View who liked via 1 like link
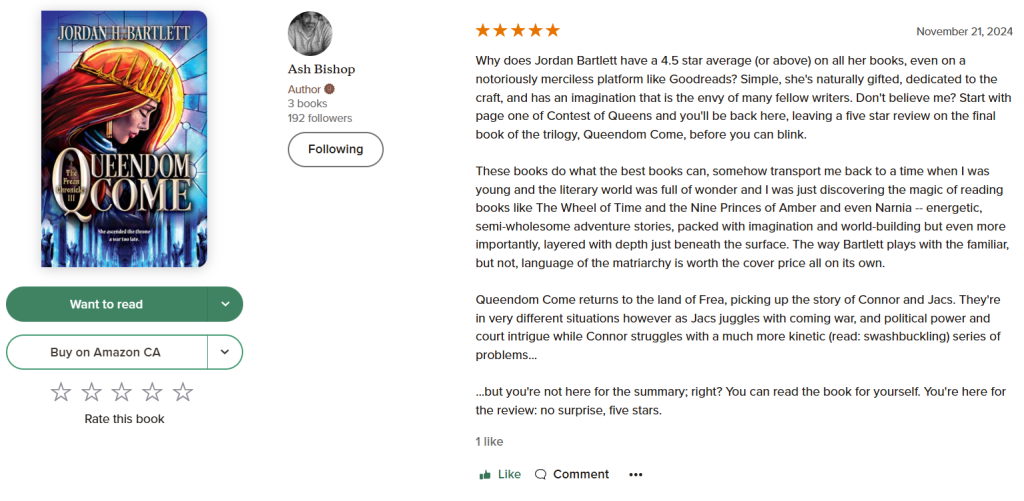 (489, 441)
